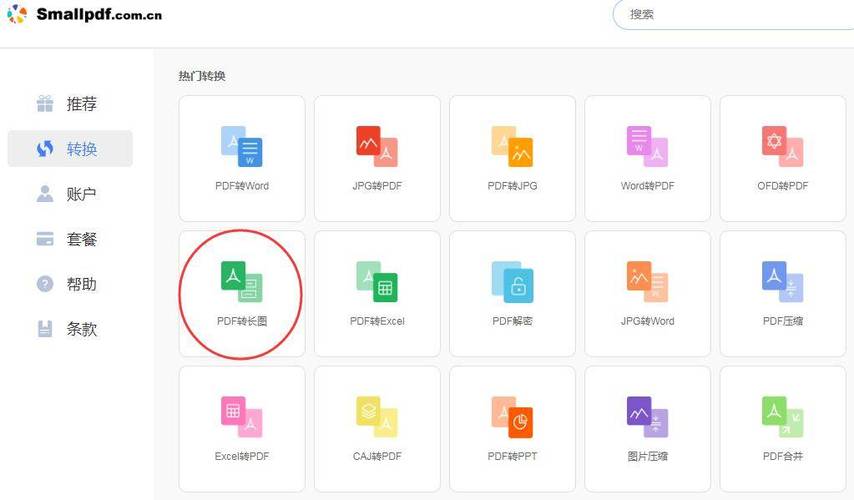Screen dimensions: 854x500
Task: Click the PDF合并 label text
Action: pos(782,456)
